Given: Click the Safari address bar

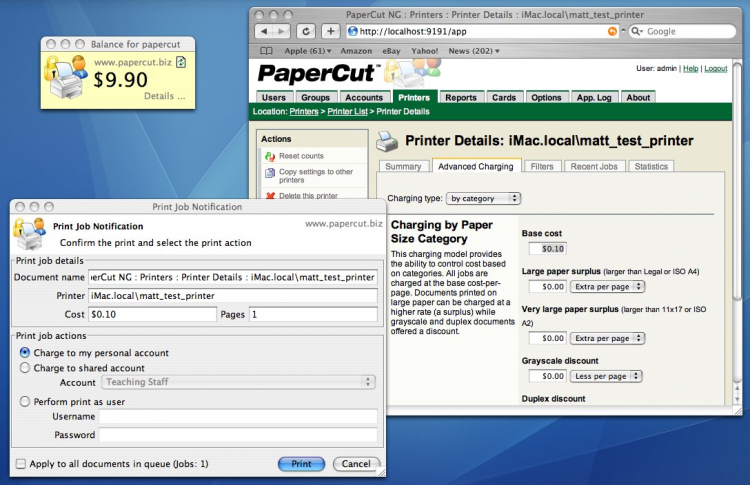Looking at the screenshot, I should tap(482, 32).
